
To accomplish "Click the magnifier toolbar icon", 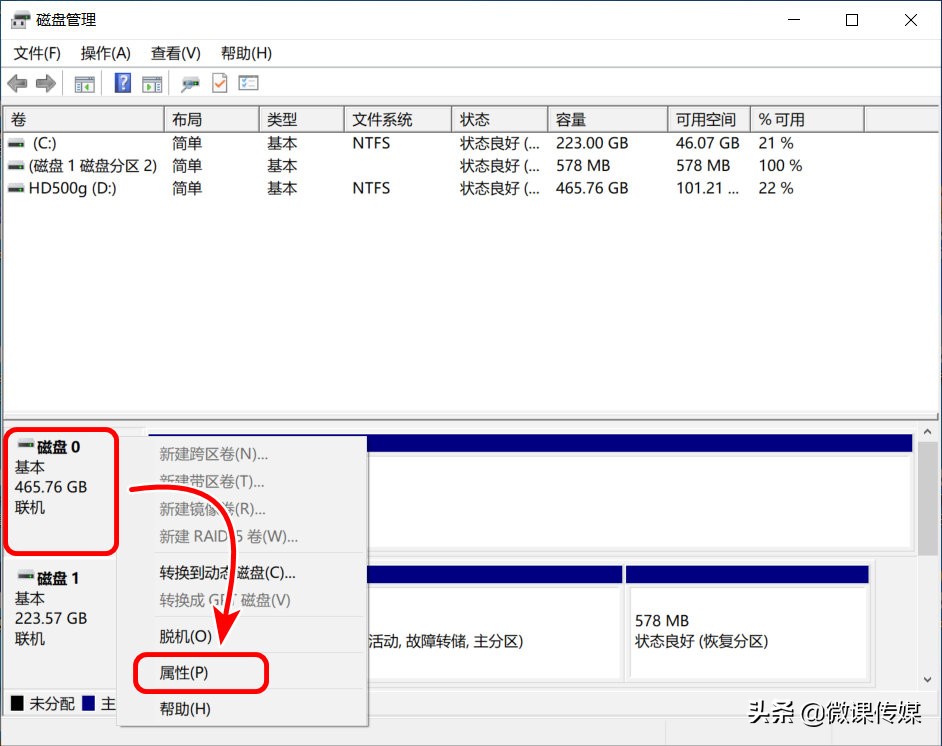I will click(x=190, y=83).
